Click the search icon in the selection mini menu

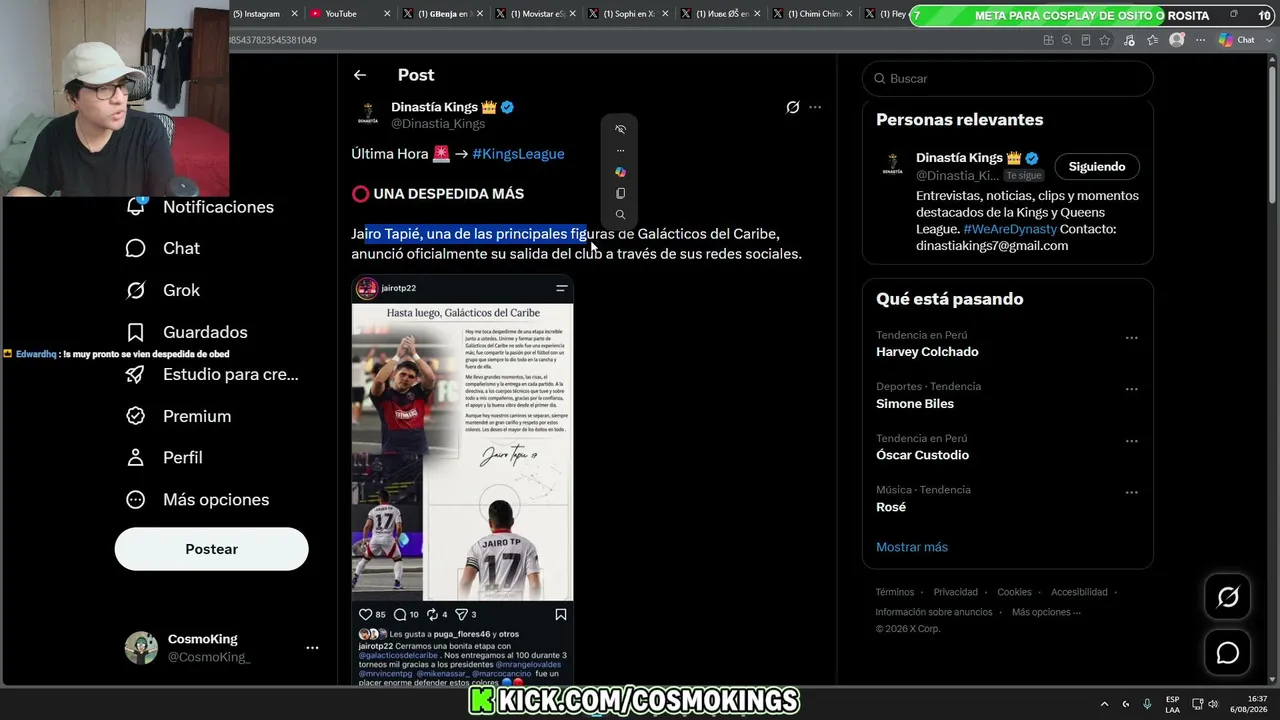(620, 214)
